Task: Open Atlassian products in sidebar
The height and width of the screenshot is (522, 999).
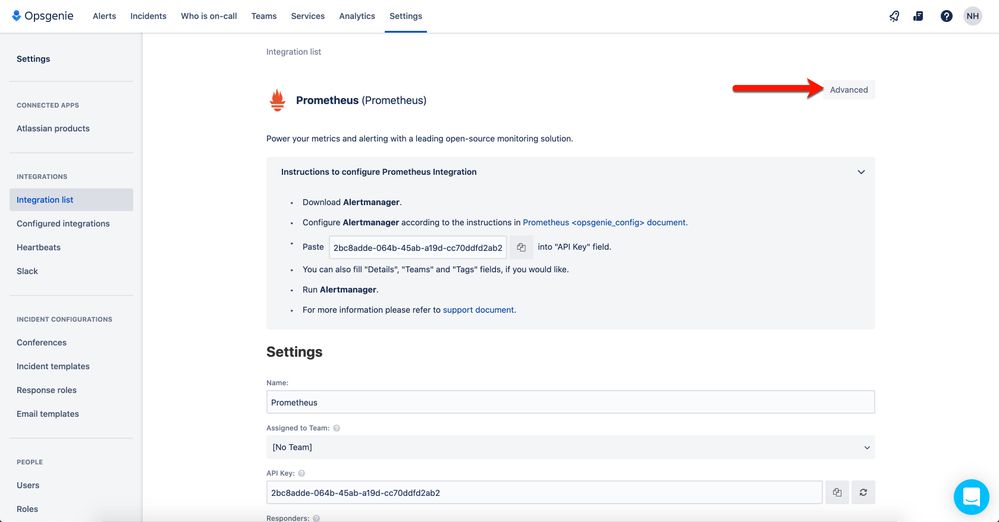Action: [x=53, y=128]
